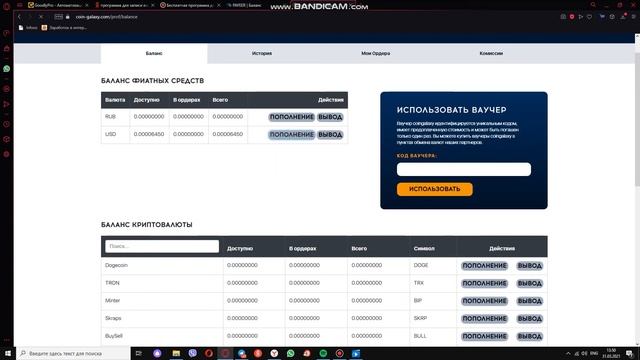The height and width of the screenshot is (360, 640).
Task: Click ВЫВОД for the RUB balance
Action: 330,117
